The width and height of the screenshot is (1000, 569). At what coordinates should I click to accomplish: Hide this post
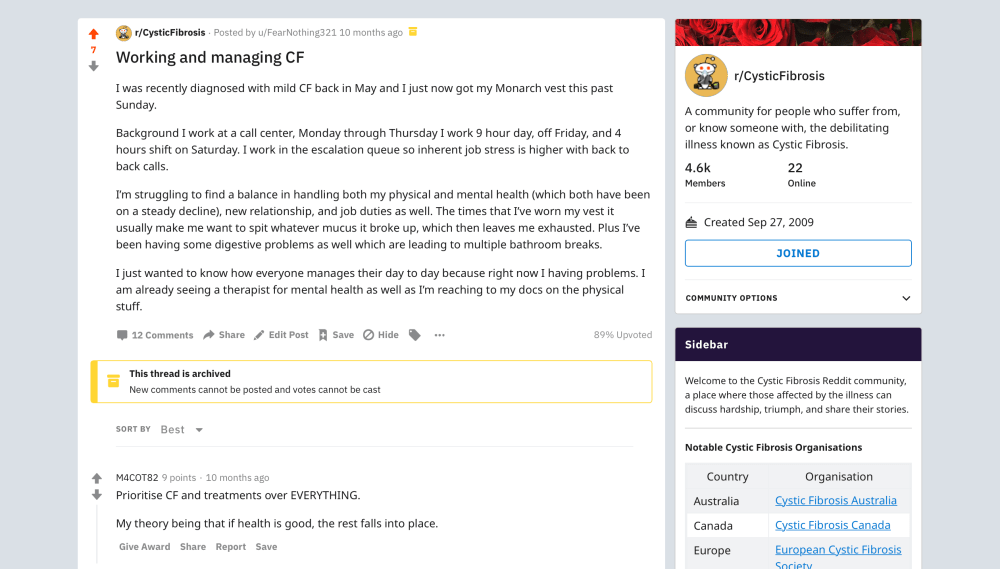click(380, 335)
